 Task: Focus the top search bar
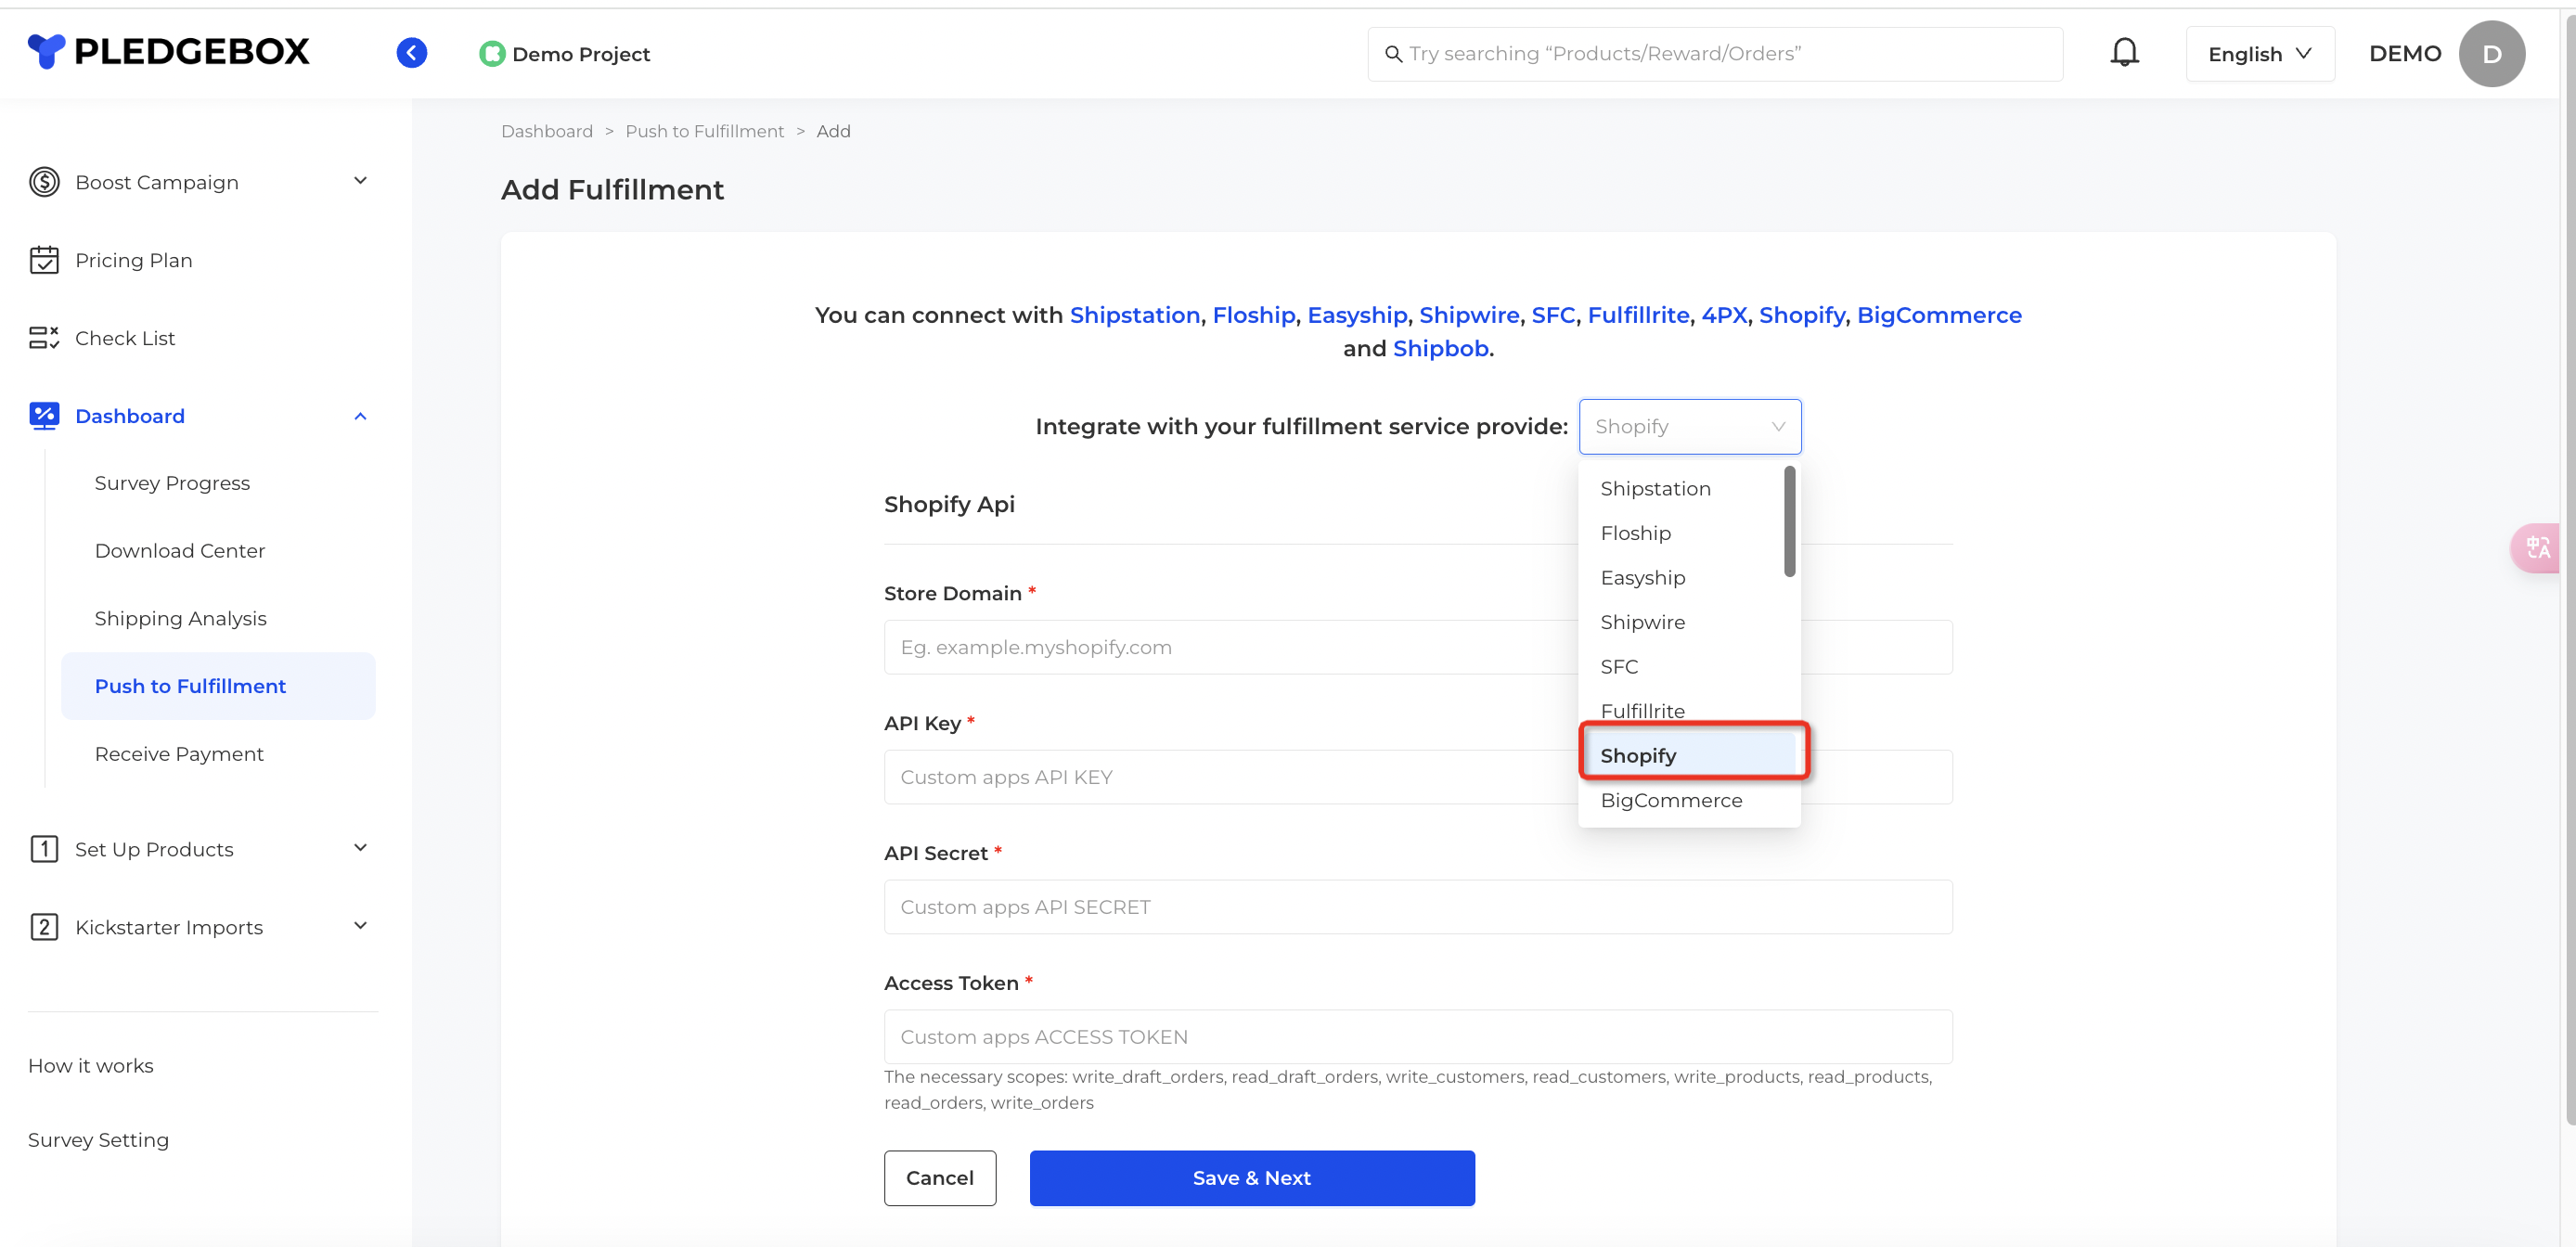[1715, 54]
